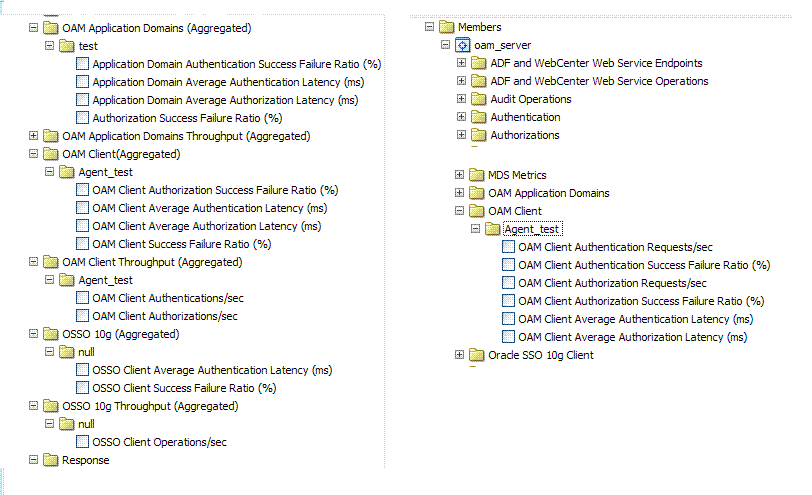Screen dimensions: 812x495
Task: Toggle the Response node expander
Action: [x=34, y=459]
